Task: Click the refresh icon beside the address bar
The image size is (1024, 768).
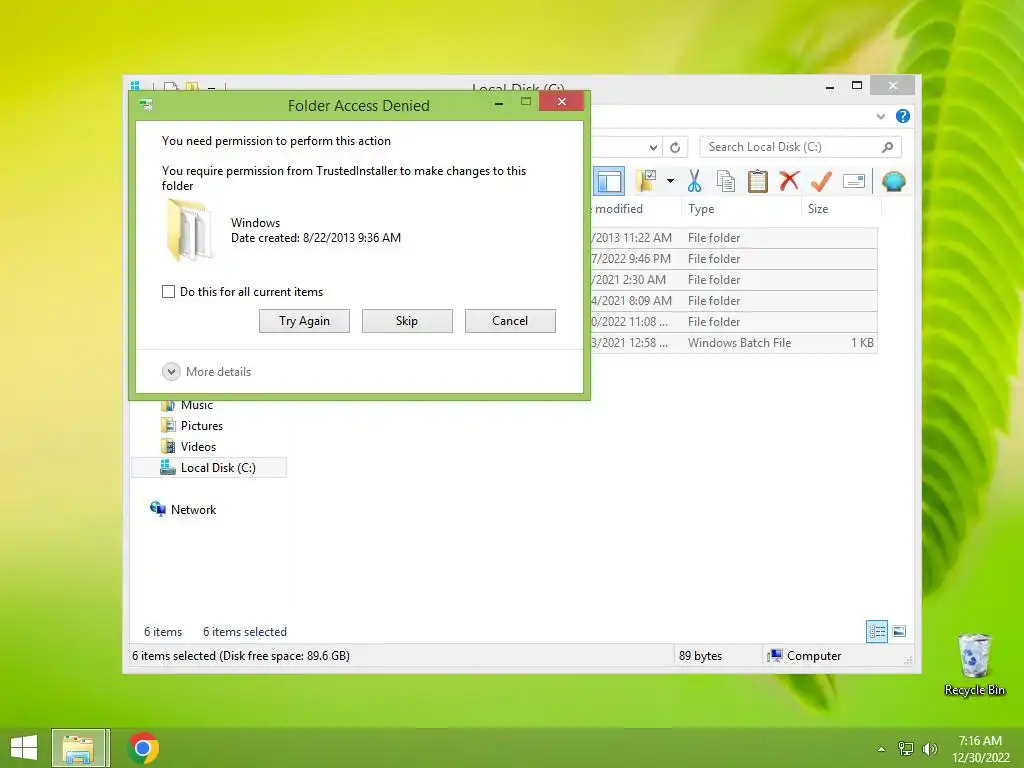Action: coord(675,148)
